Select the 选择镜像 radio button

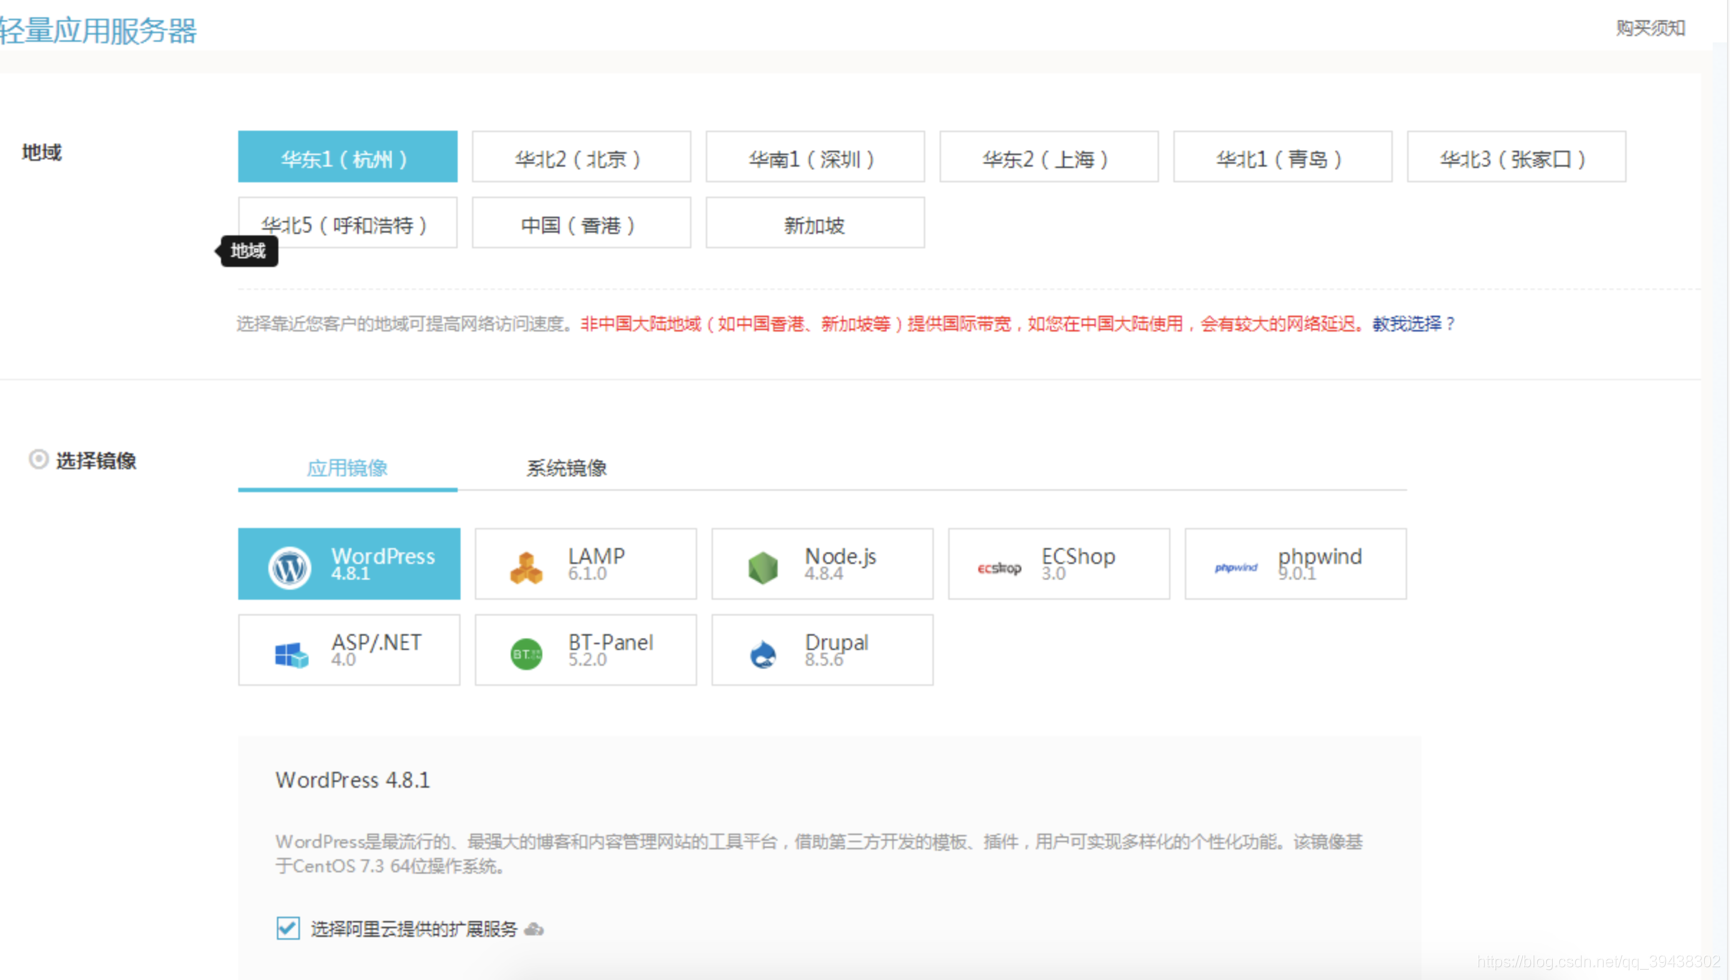coord(39,458)
